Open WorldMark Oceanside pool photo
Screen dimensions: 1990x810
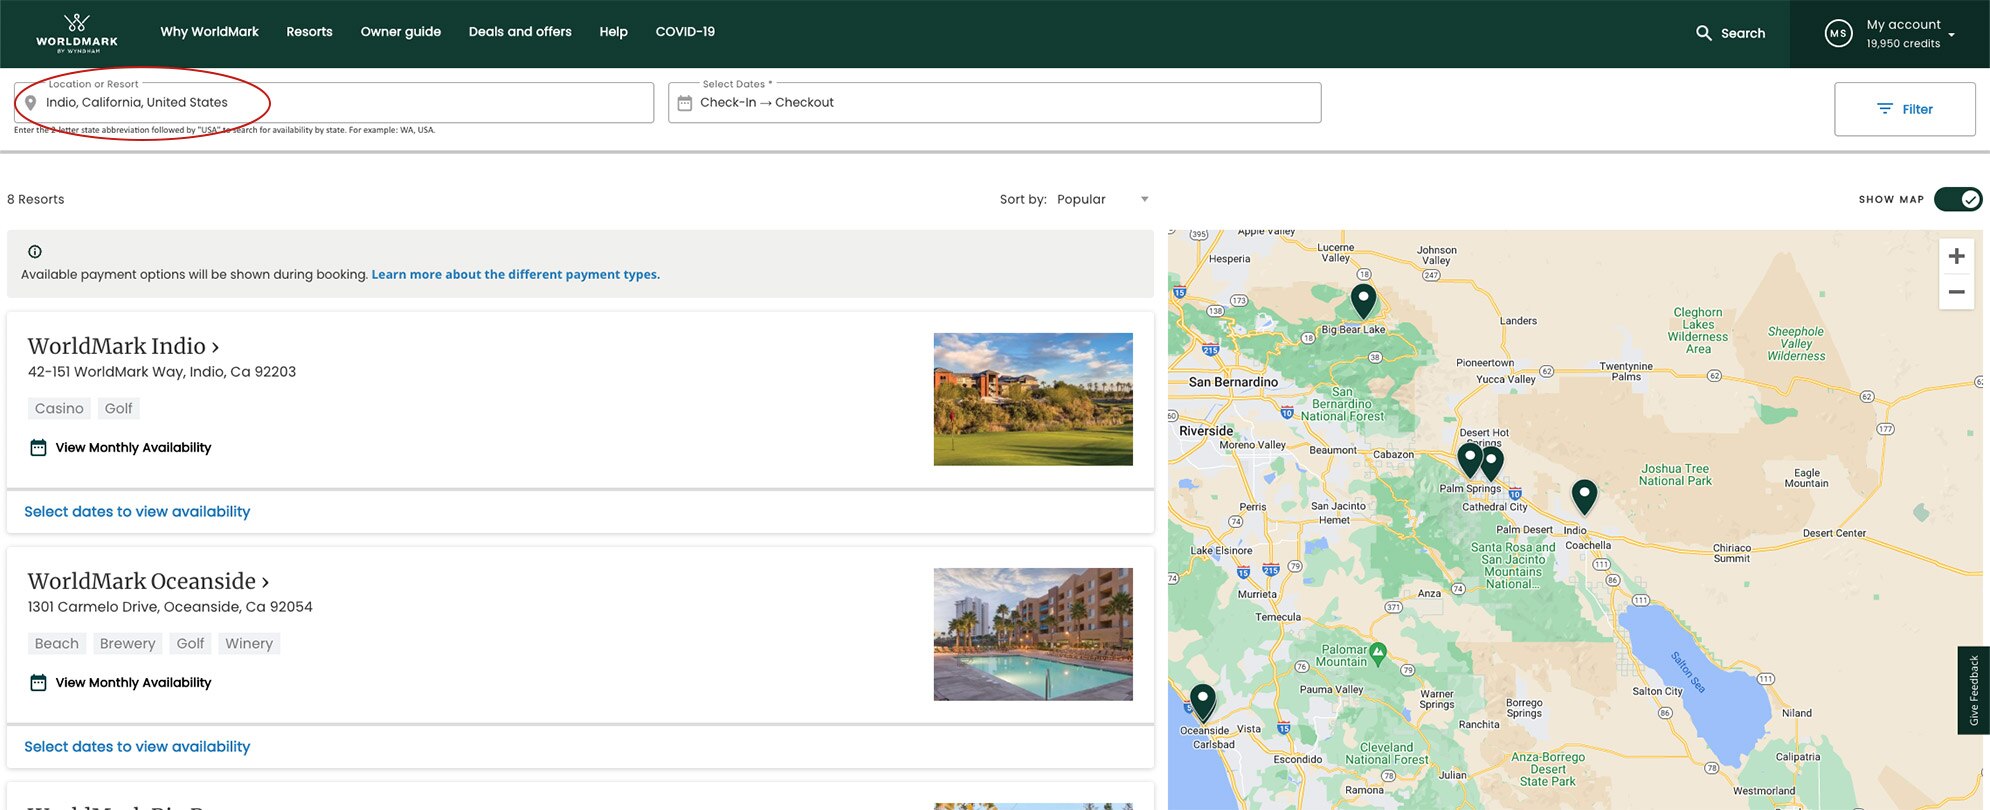1033,634
